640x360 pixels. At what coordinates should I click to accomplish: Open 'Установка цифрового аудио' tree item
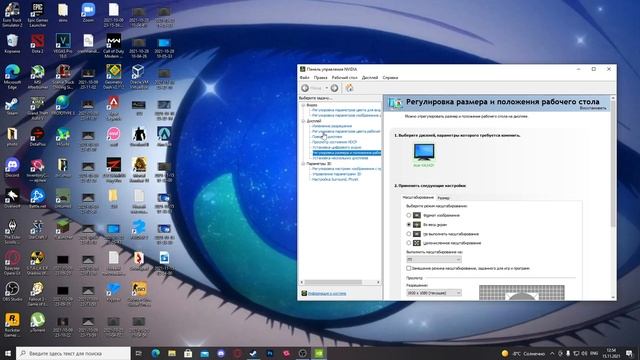tap(337, 147)
